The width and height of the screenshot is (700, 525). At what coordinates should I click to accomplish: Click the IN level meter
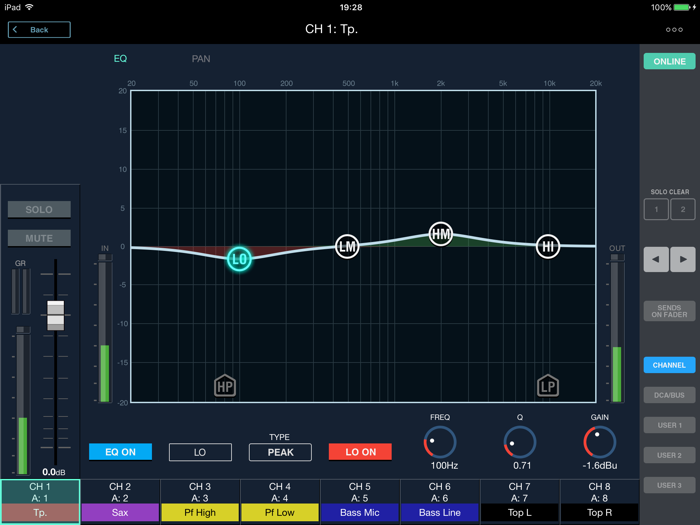(104, 329)
